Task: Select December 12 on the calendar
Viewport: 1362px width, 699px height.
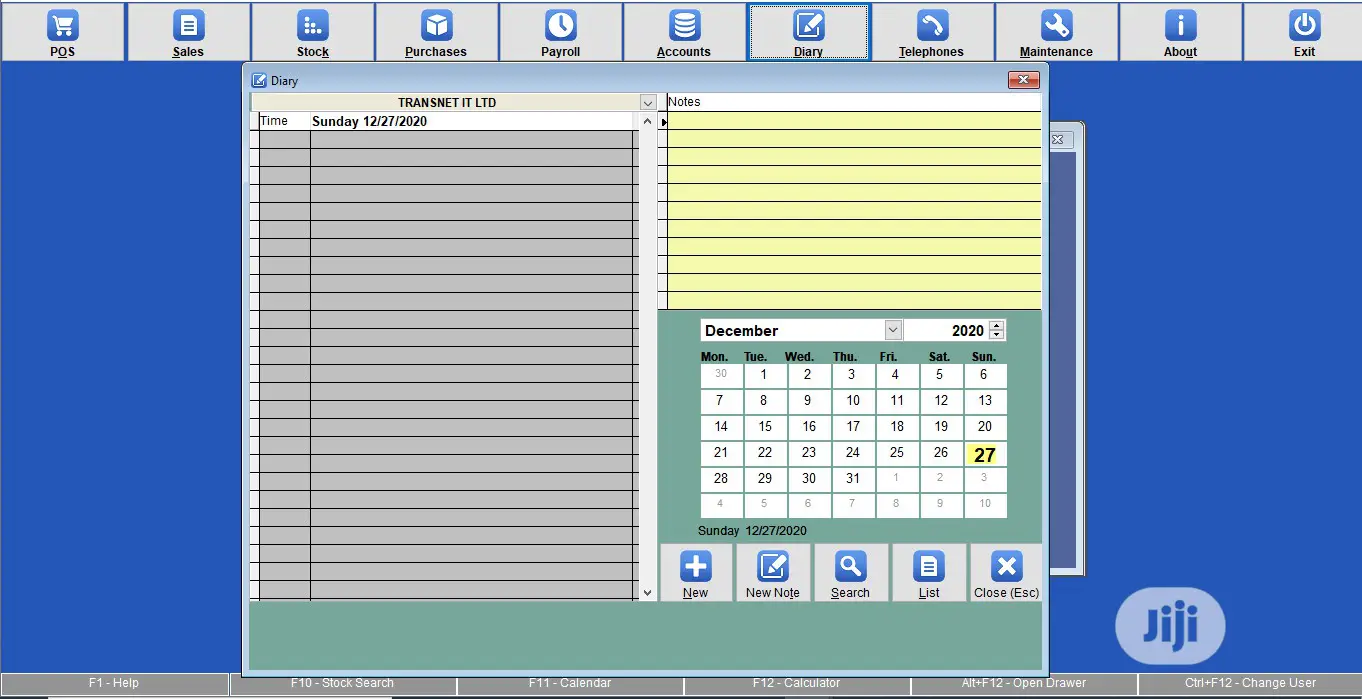Action: point(941,401)
